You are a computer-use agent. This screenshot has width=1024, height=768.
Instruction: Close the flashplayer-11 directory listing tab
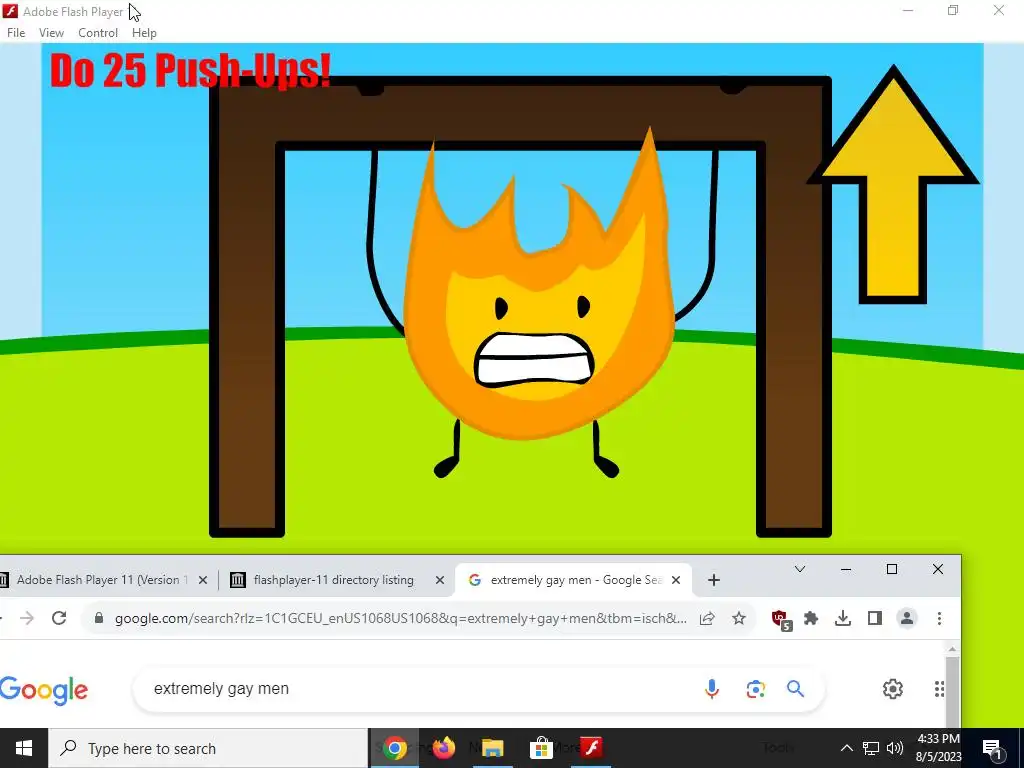point(440,580)
